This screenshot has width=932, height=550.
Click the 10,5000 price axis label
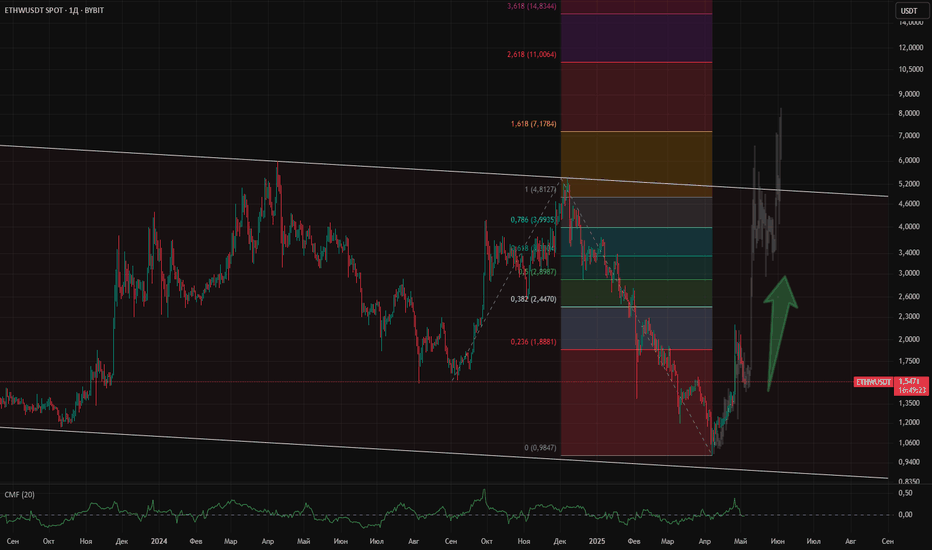click(x=910, y=70)
